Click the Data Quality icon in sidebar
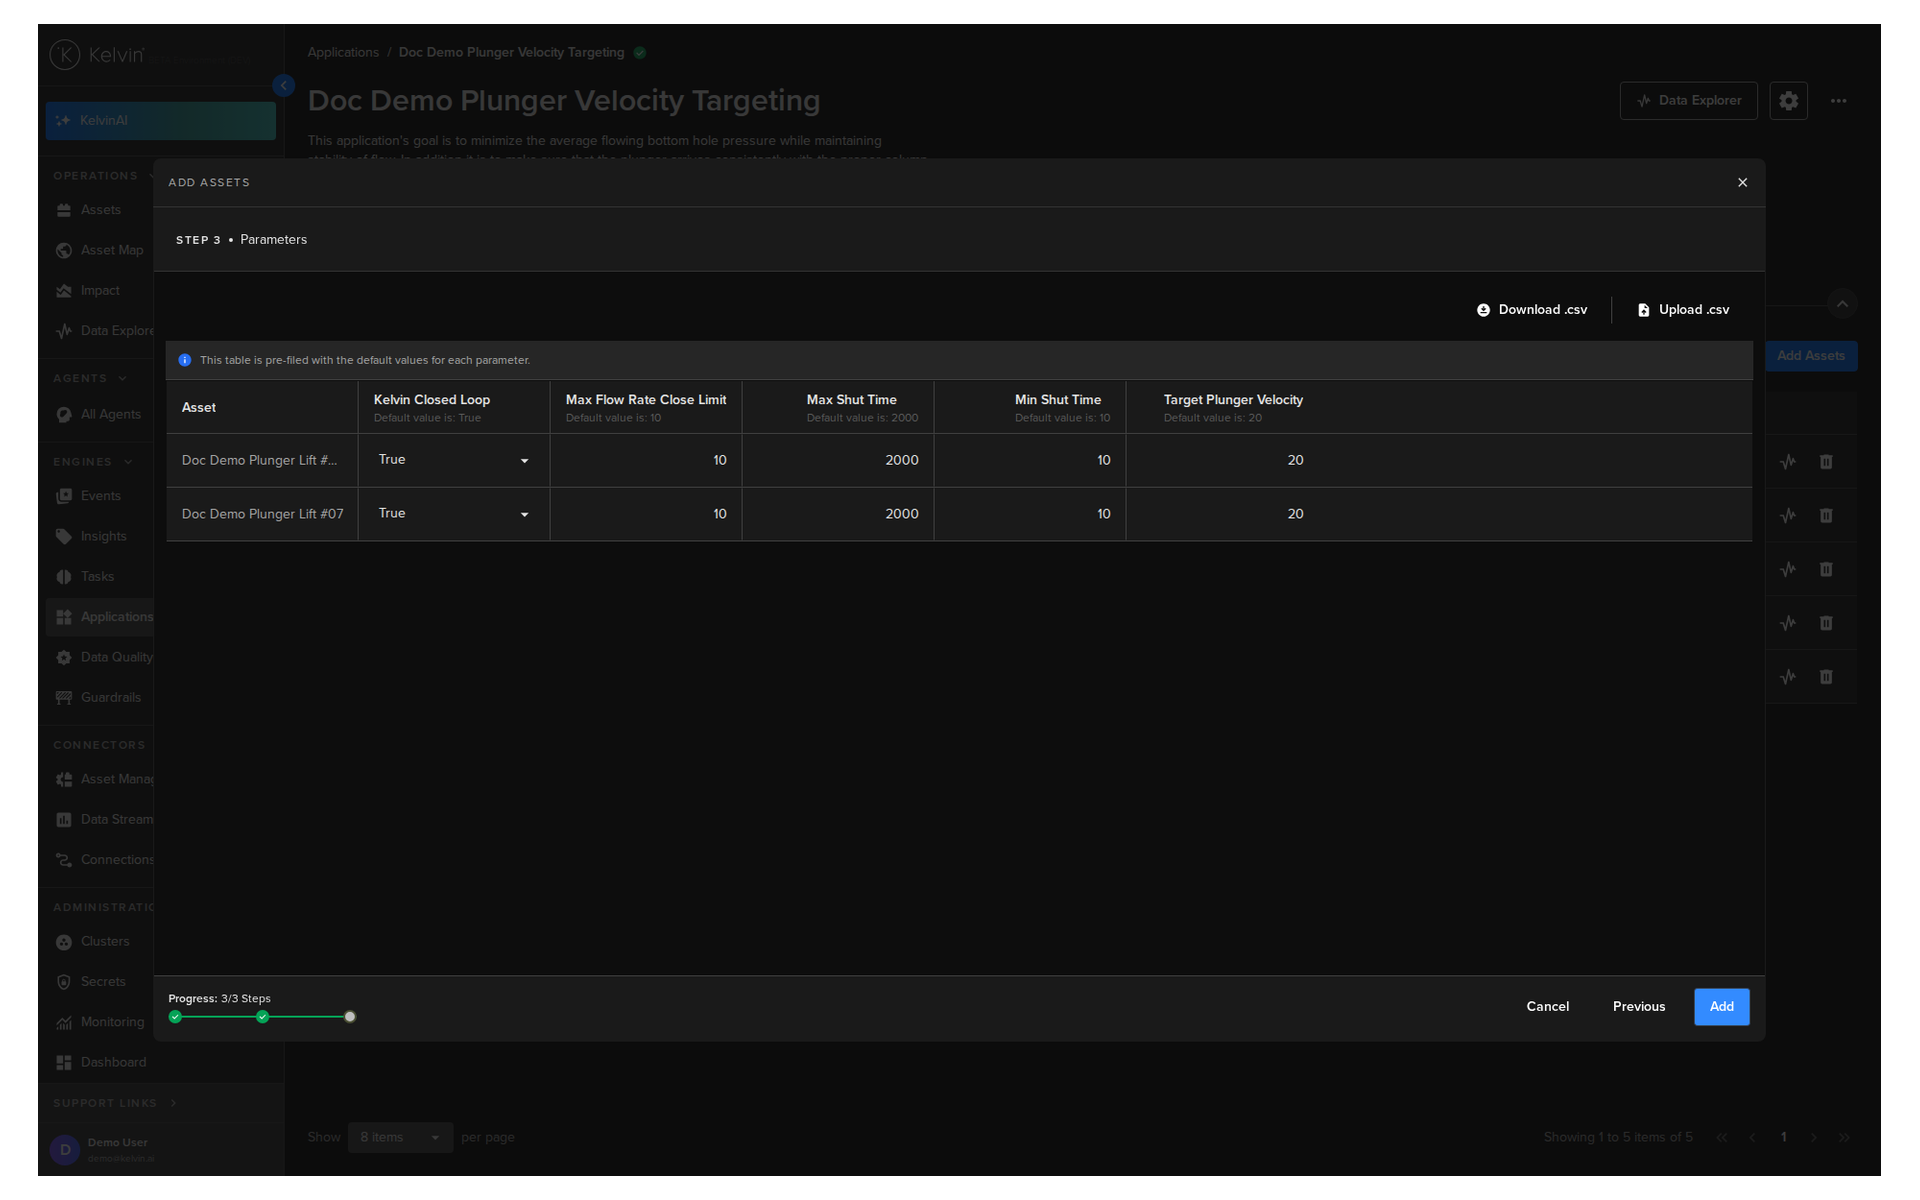1920x1200 pixels. [64, 658]
